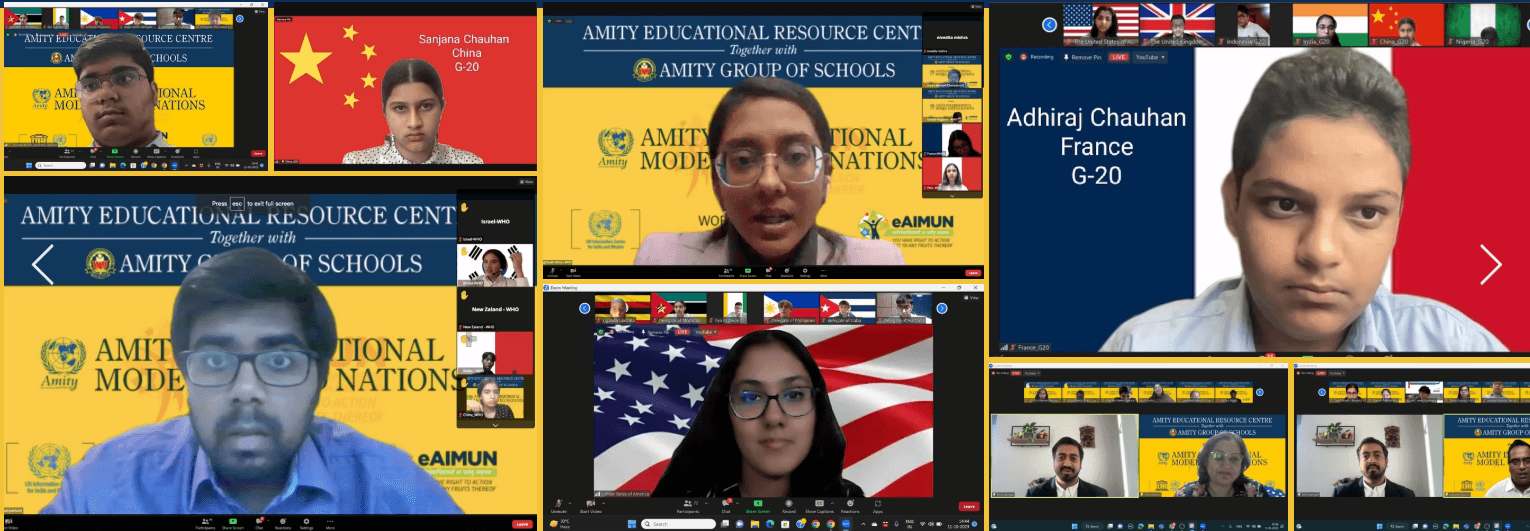Select China_WHO participant thumbnail
The image size is (1530, 531).
click(496, 396)
